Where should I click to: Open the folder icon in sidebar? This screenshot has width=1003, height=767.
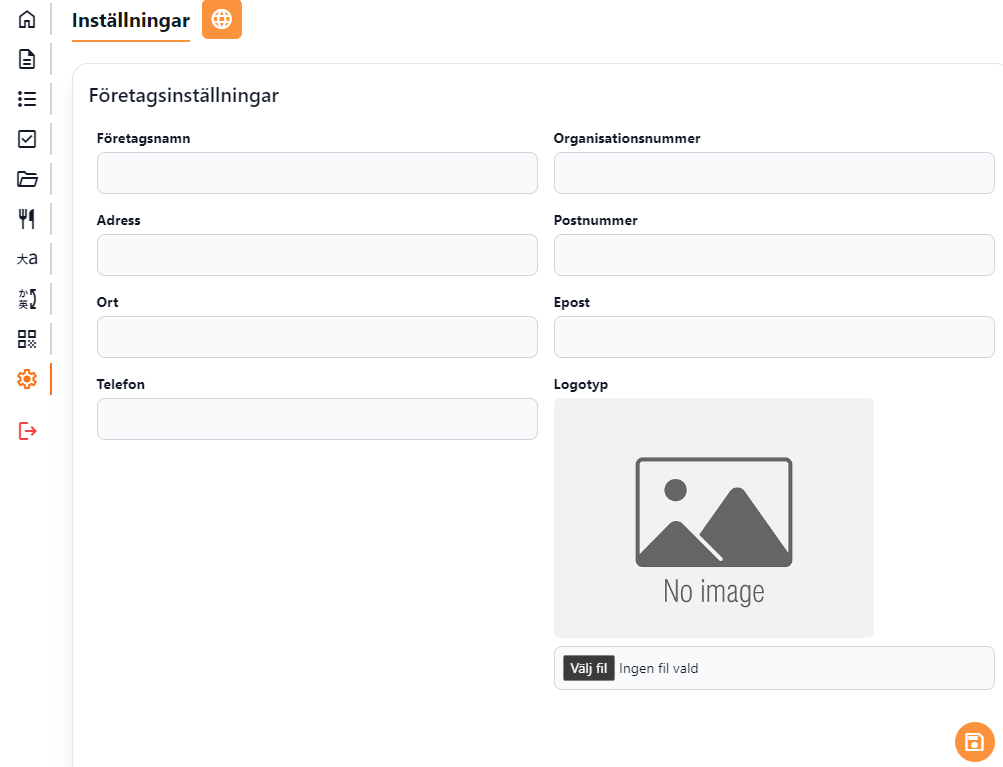coord(27,179)
